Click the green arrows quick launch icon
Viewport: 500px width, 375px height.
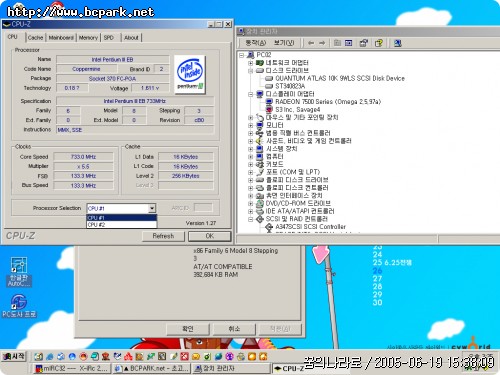point(151,356)
